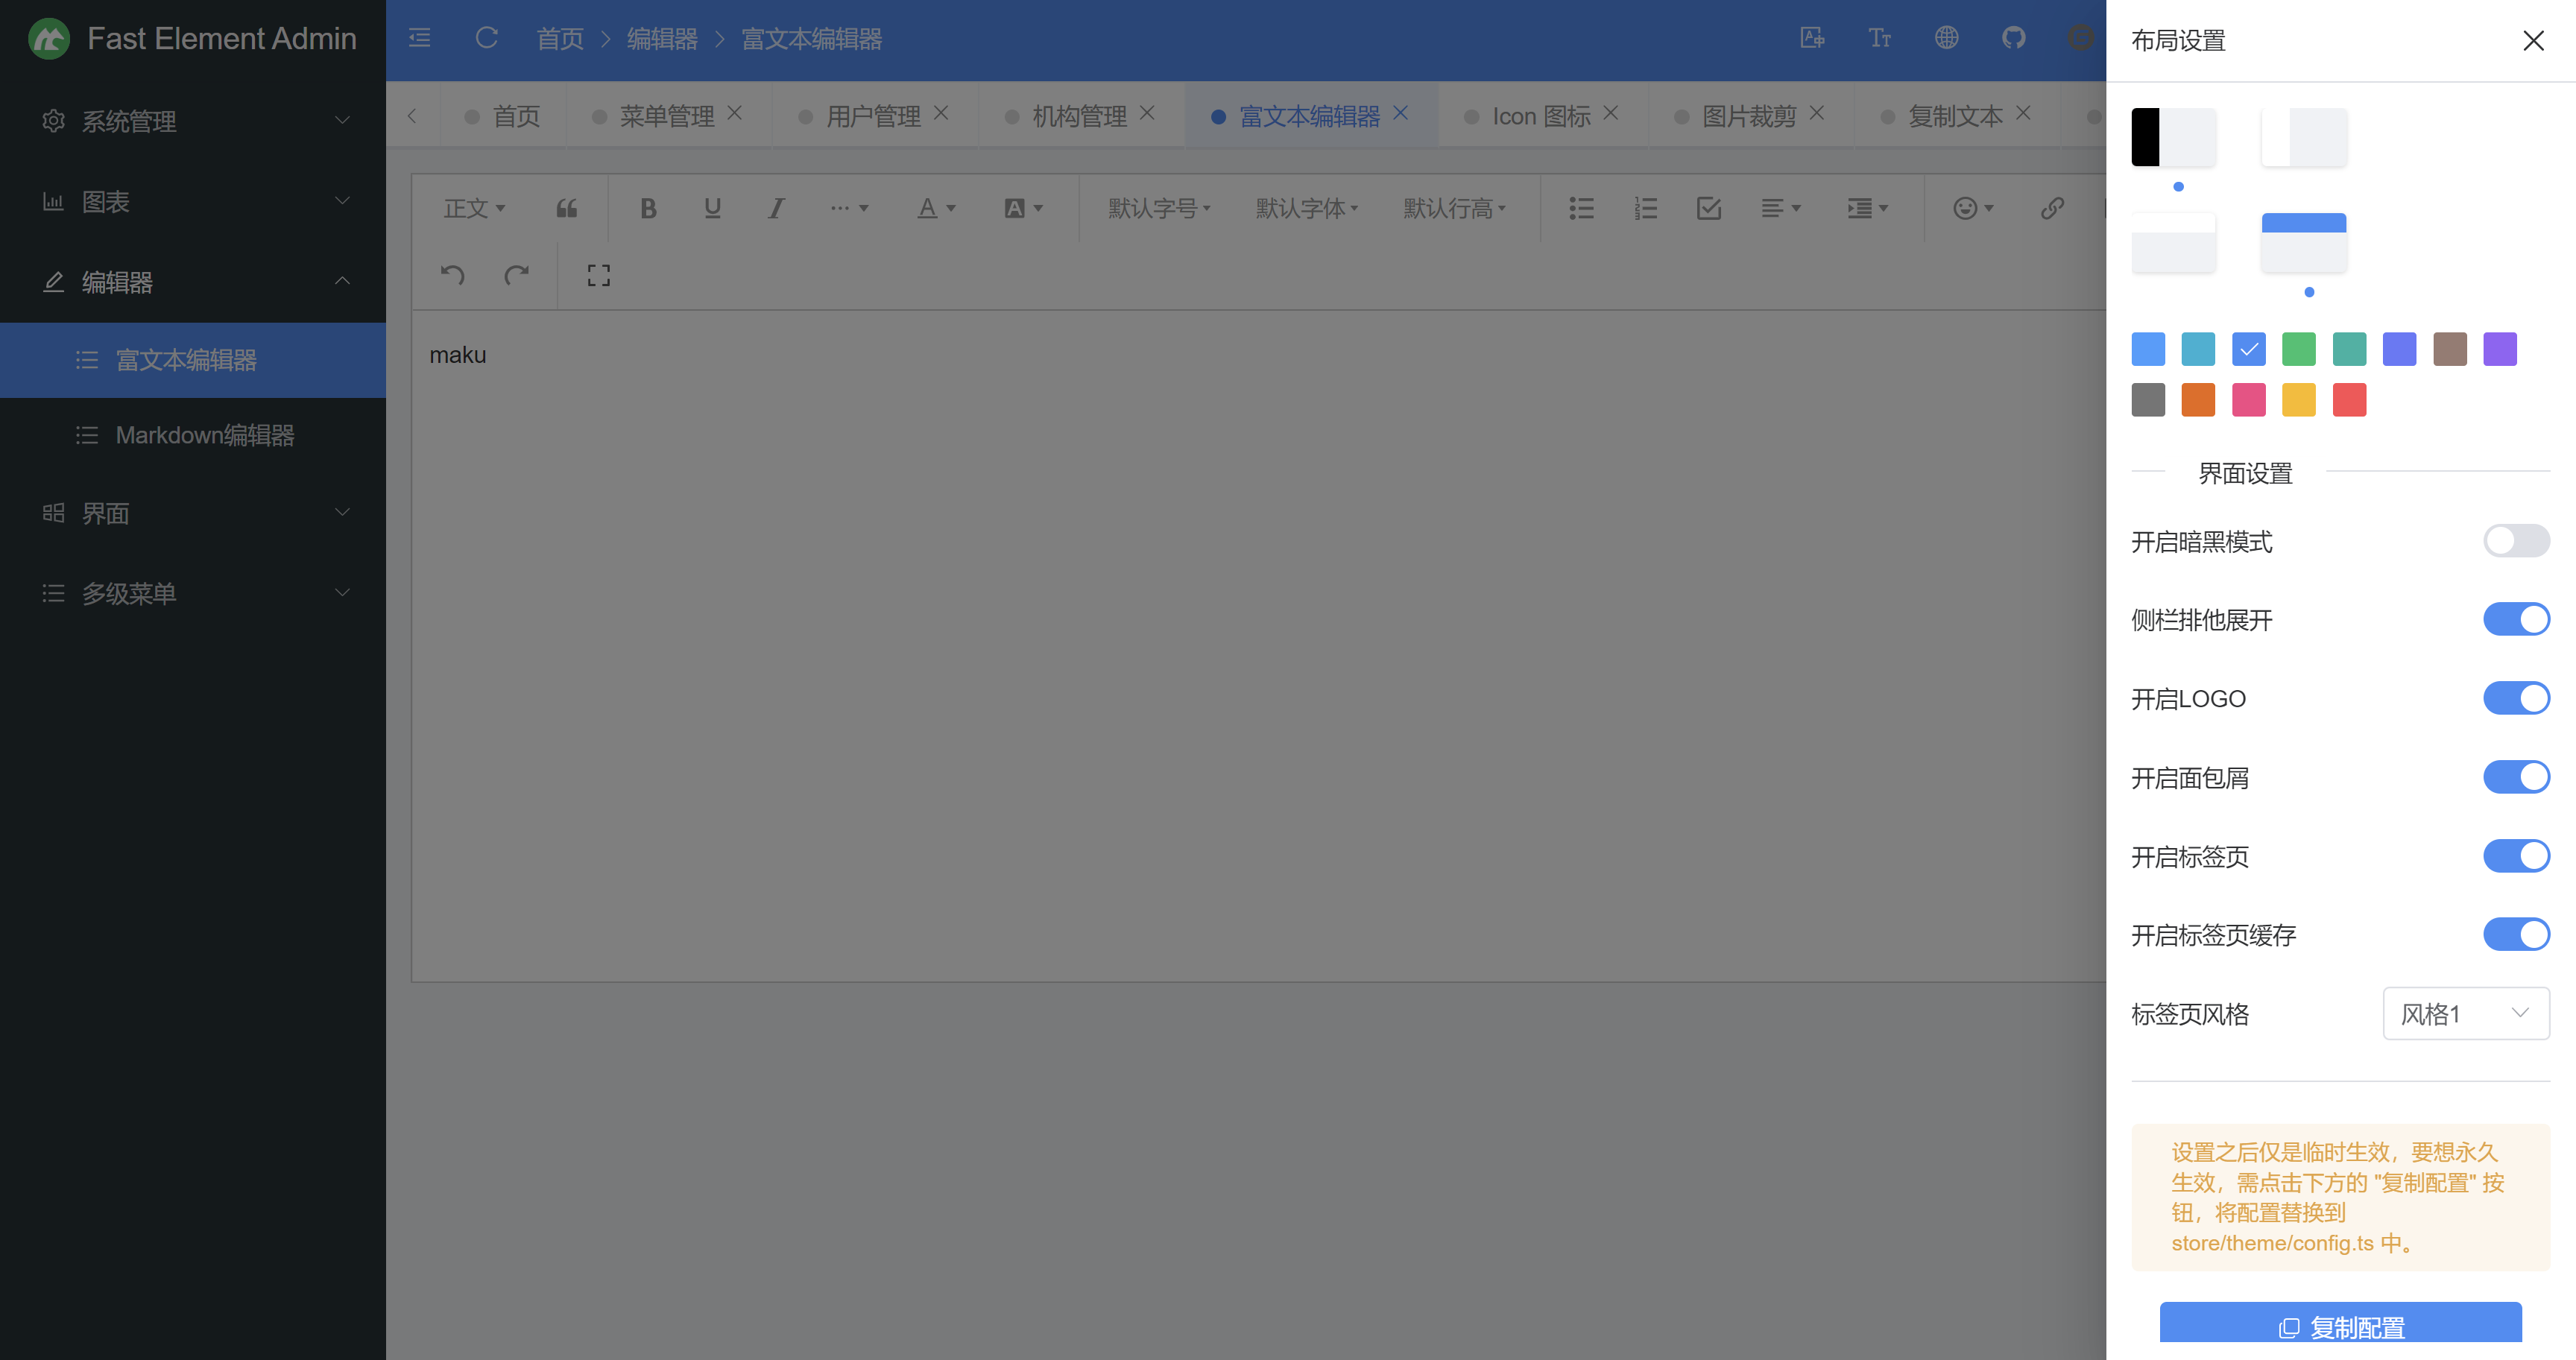
Task: Collapse the 编辑器 menu
Action: tap(193, 282)
